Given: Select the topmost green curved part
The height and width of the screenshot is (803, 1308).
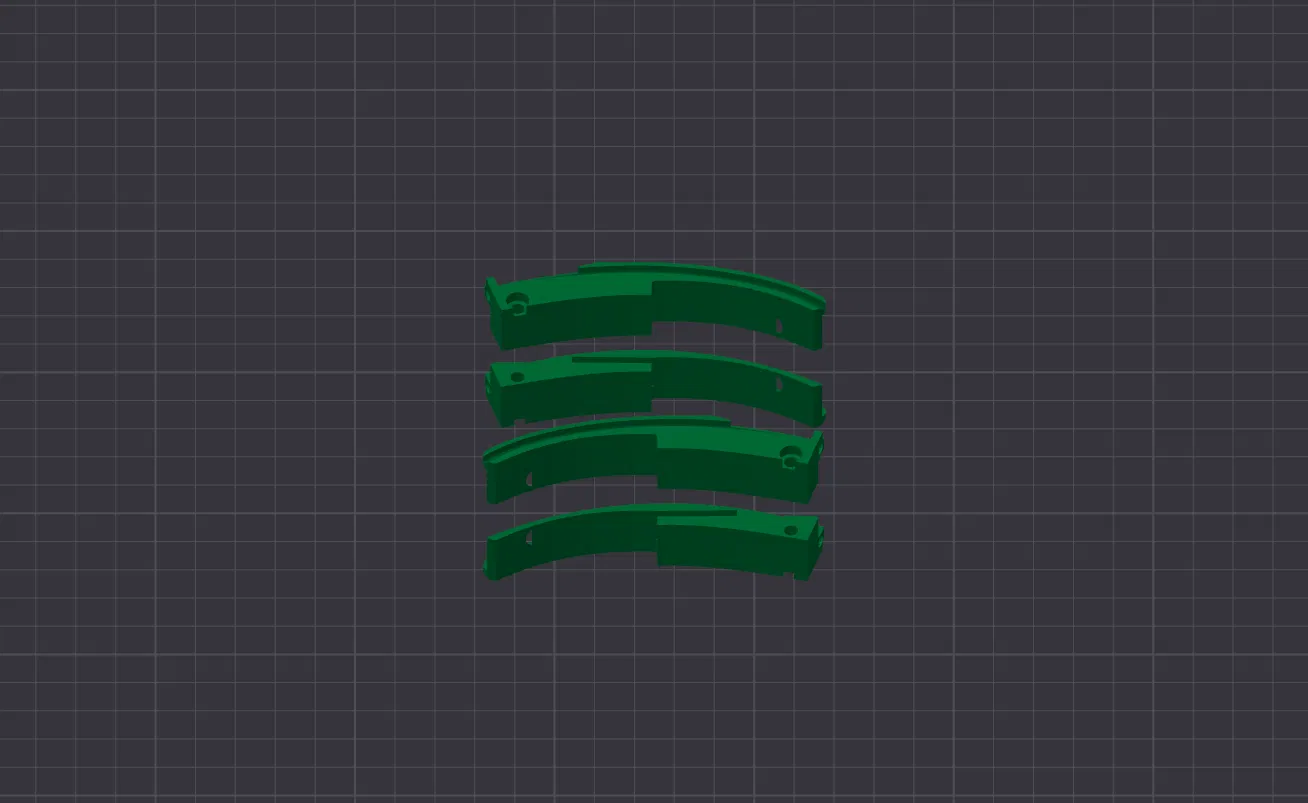Looking at the screenshot, I should 655,305.
